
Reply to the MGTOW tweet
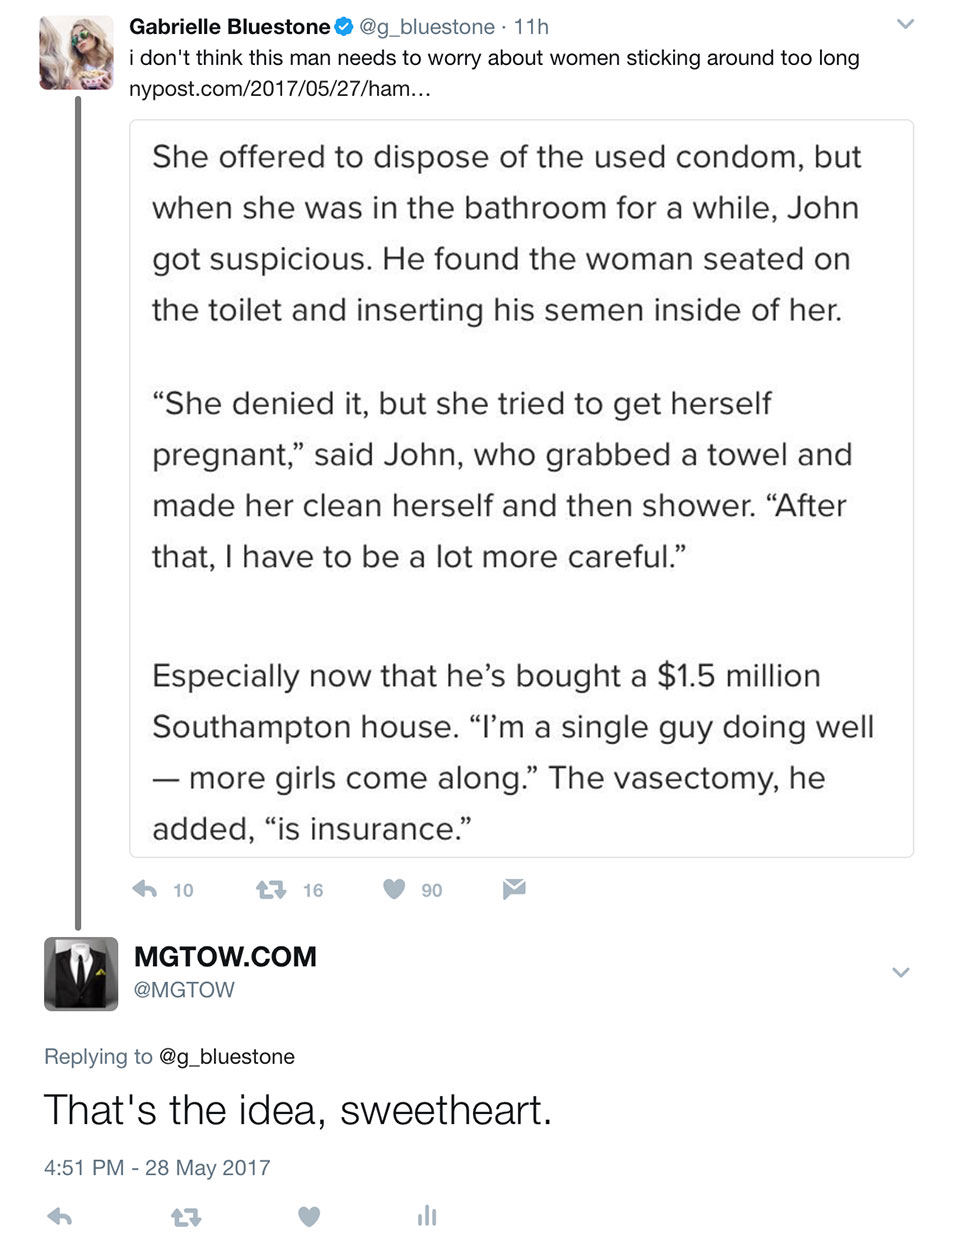60,1216
